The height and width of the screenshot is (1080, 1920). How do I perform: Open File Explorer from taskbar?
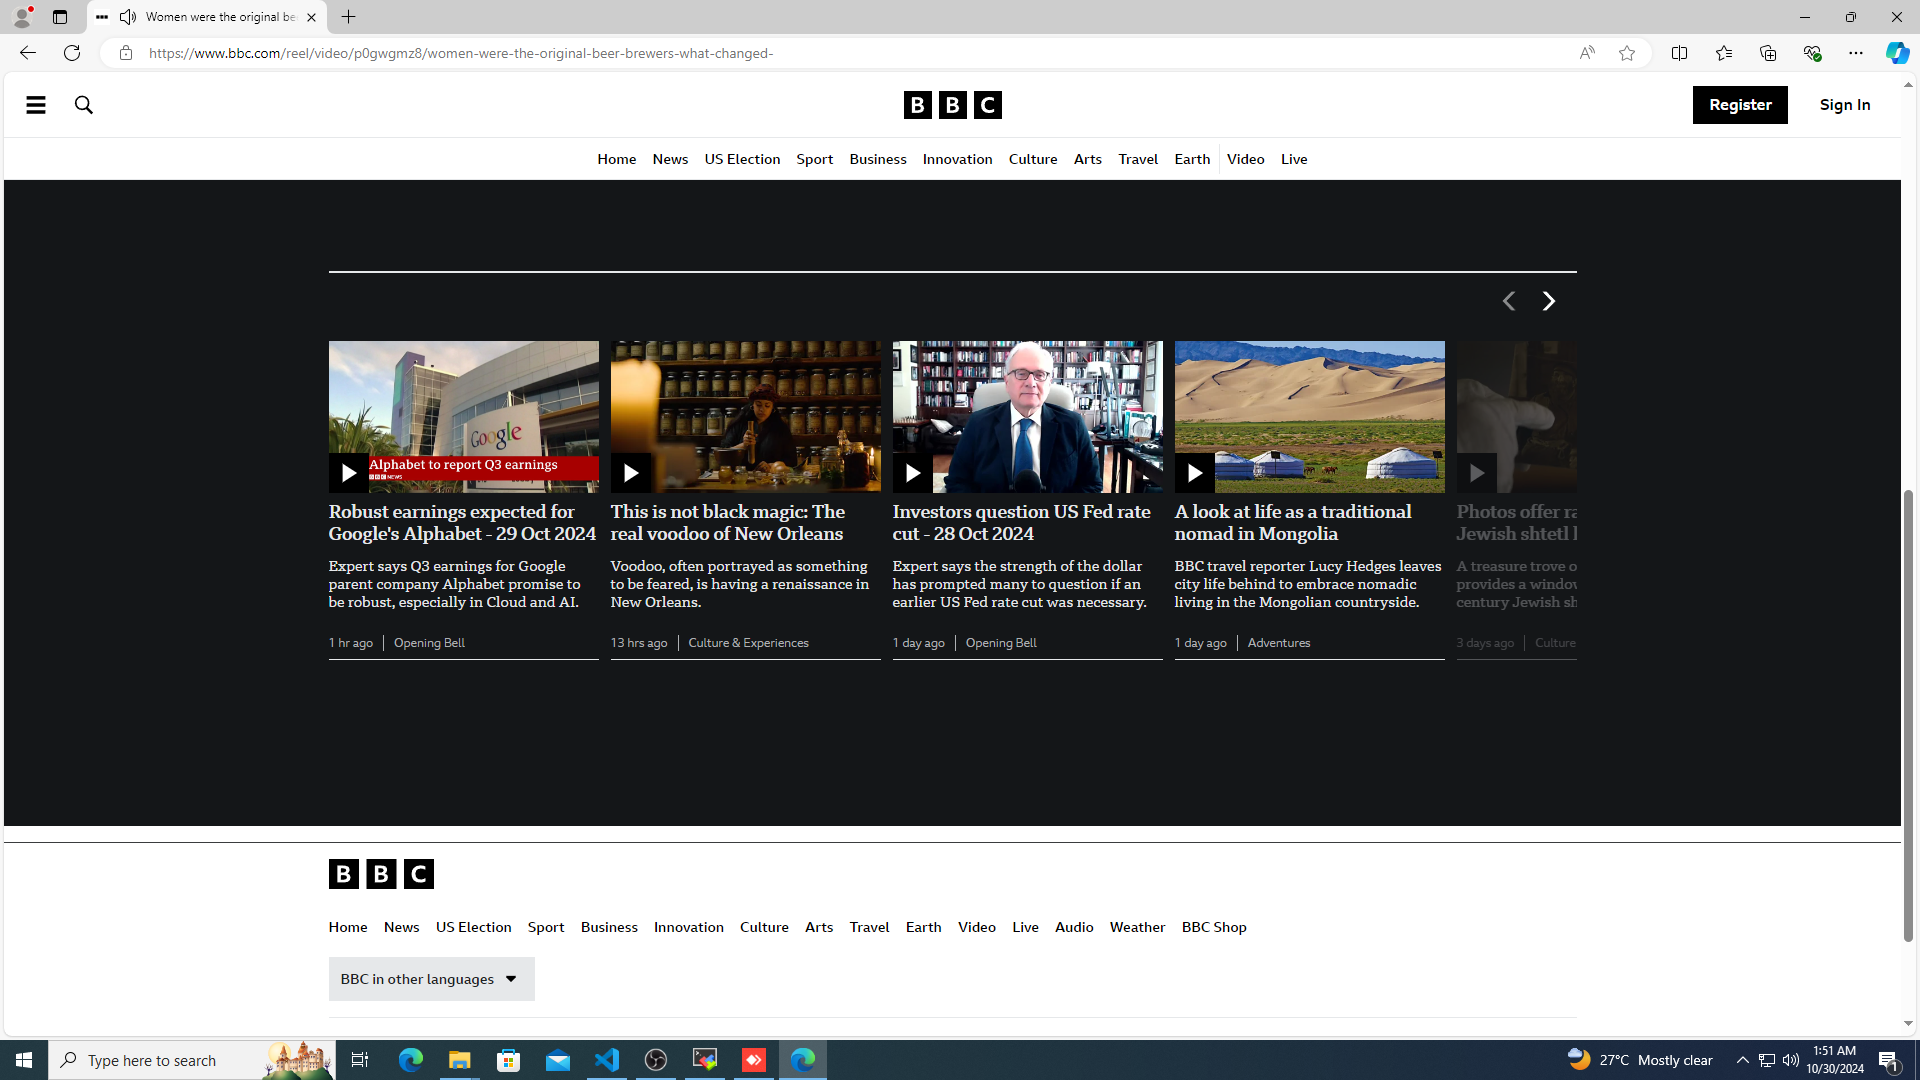pyautogui.click(x=460, y=1060)
